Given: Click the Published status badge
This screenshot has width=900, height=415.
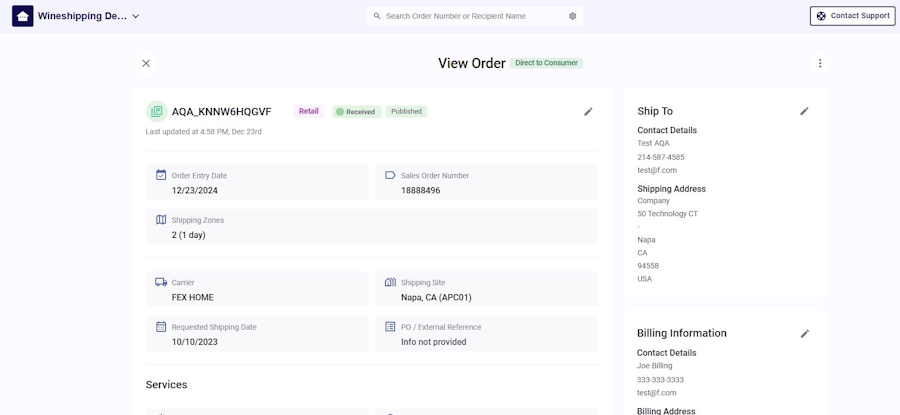Looking at the screenshot, I should click(x=407, y=112).
